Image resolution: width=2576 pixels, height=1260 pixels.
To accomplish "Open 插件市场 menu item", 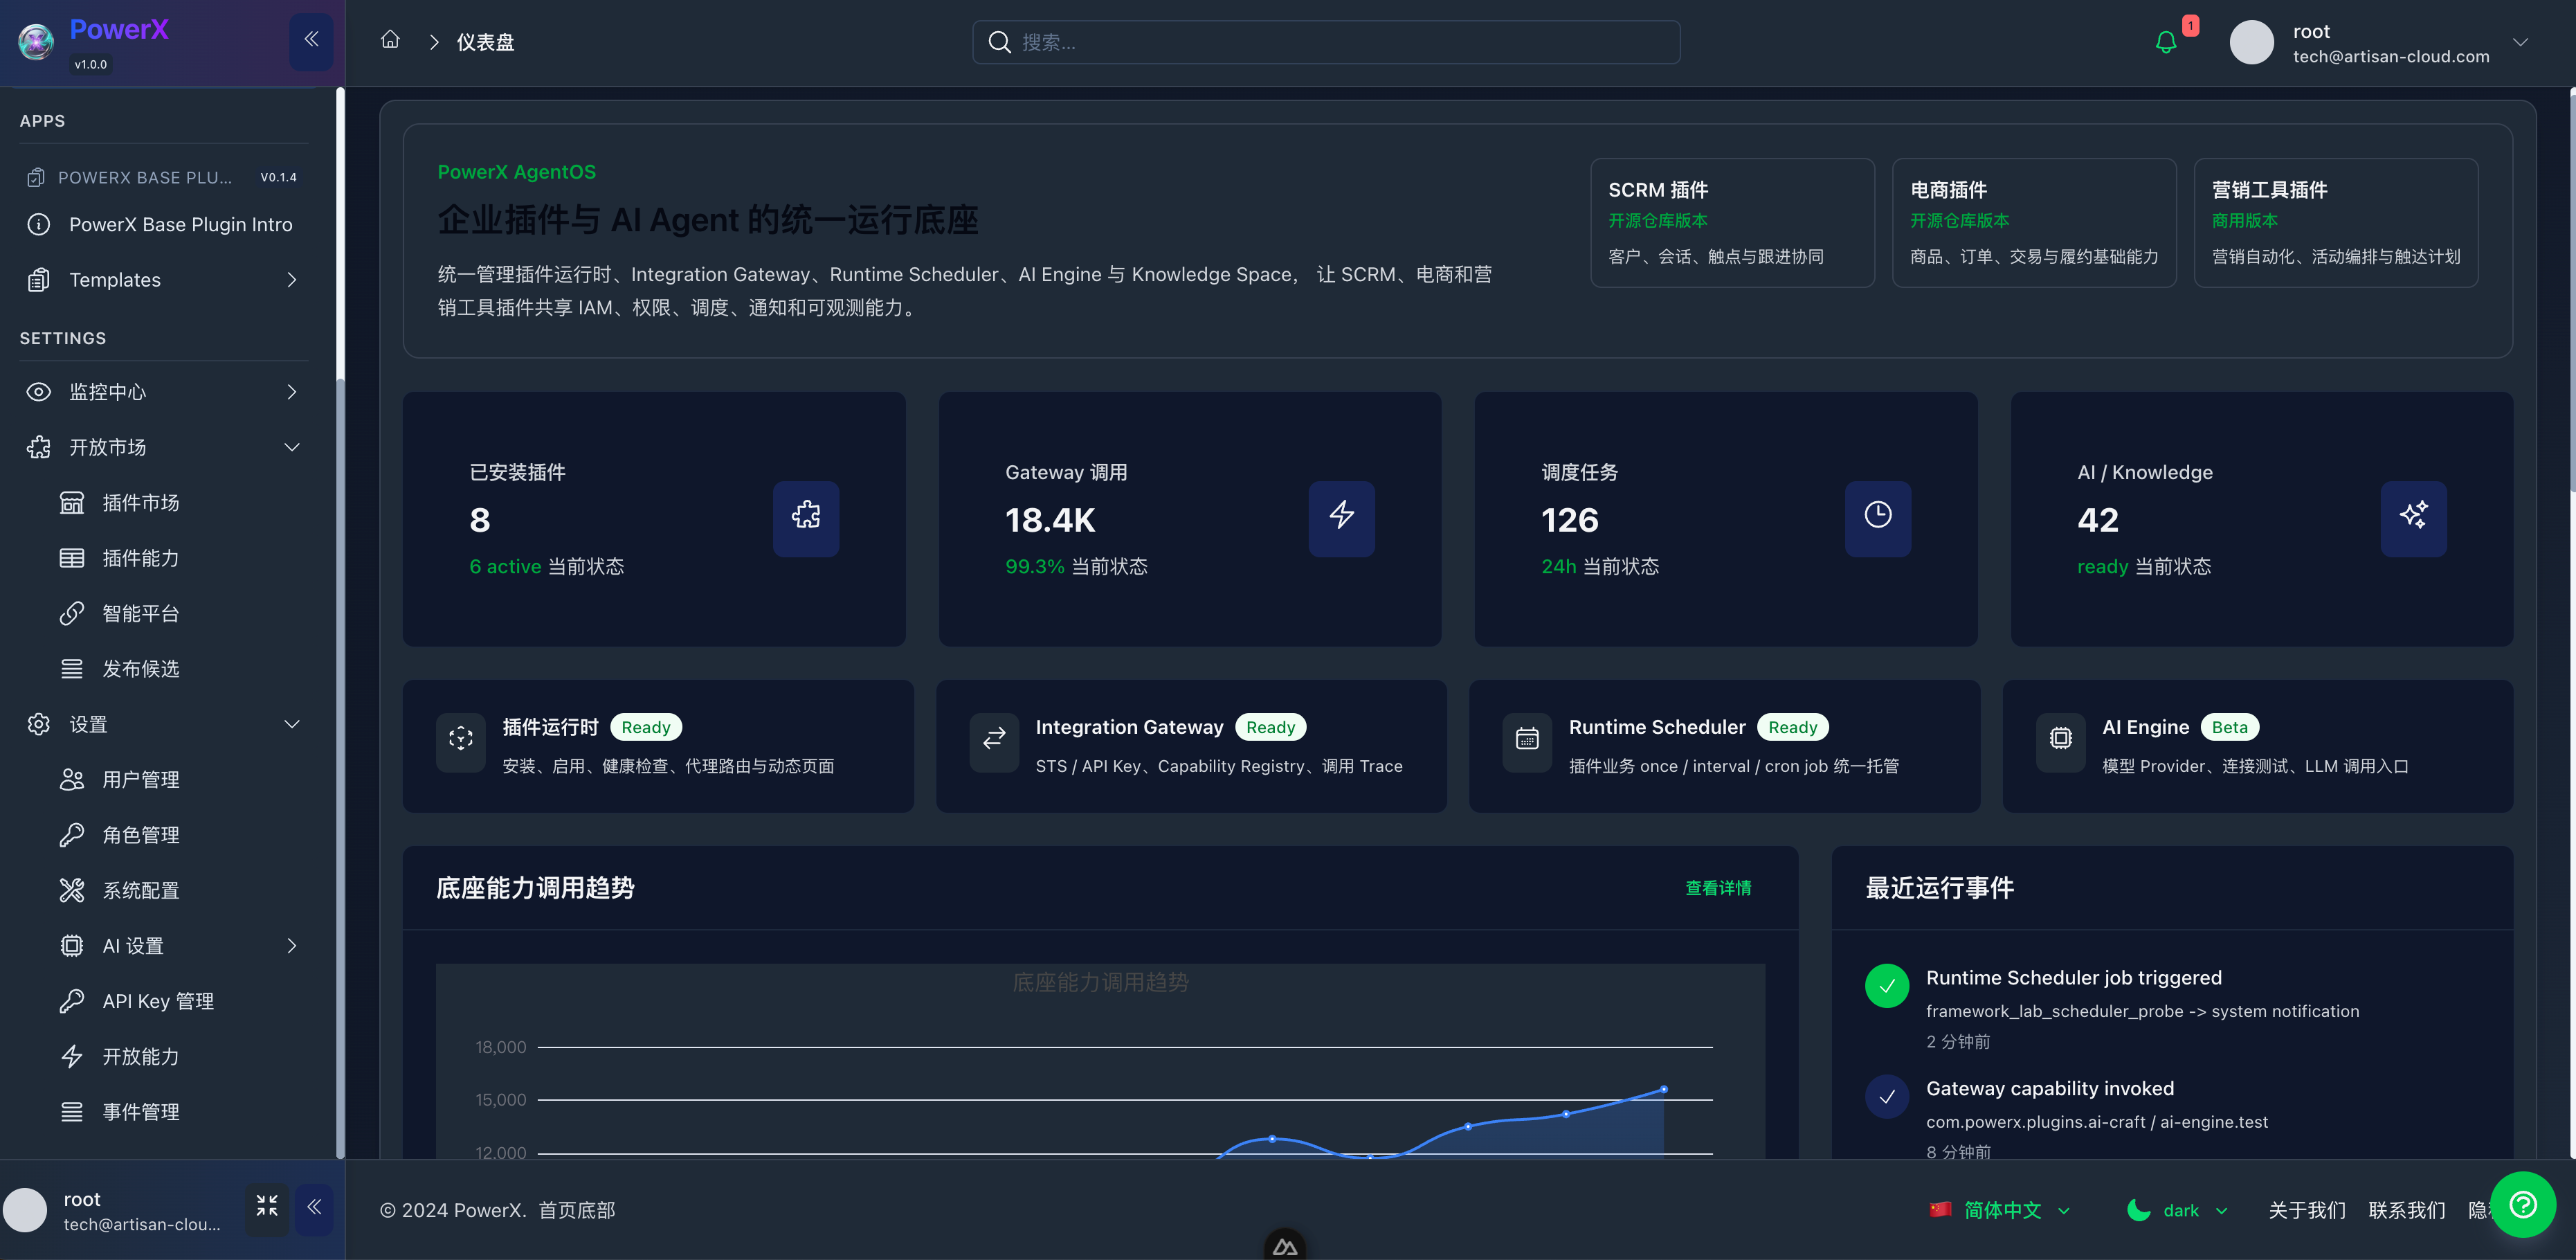I will coord(180,503).
